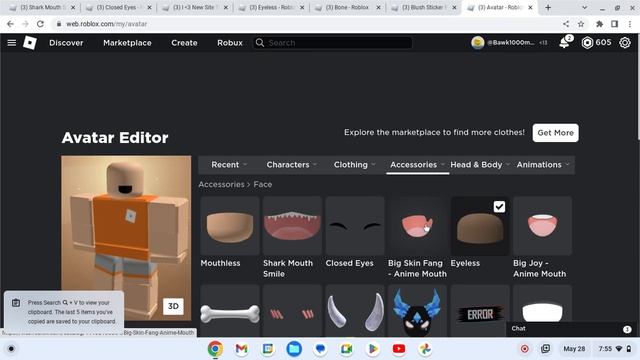Open YouTube from the shelf
This screenshot has width=640, height=360.
coord(399,349)
